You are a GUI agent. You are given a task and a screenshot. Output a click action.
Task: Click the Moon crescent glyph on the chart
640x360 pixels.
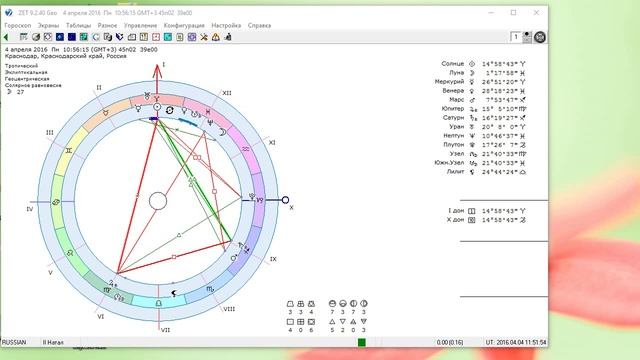223,132
